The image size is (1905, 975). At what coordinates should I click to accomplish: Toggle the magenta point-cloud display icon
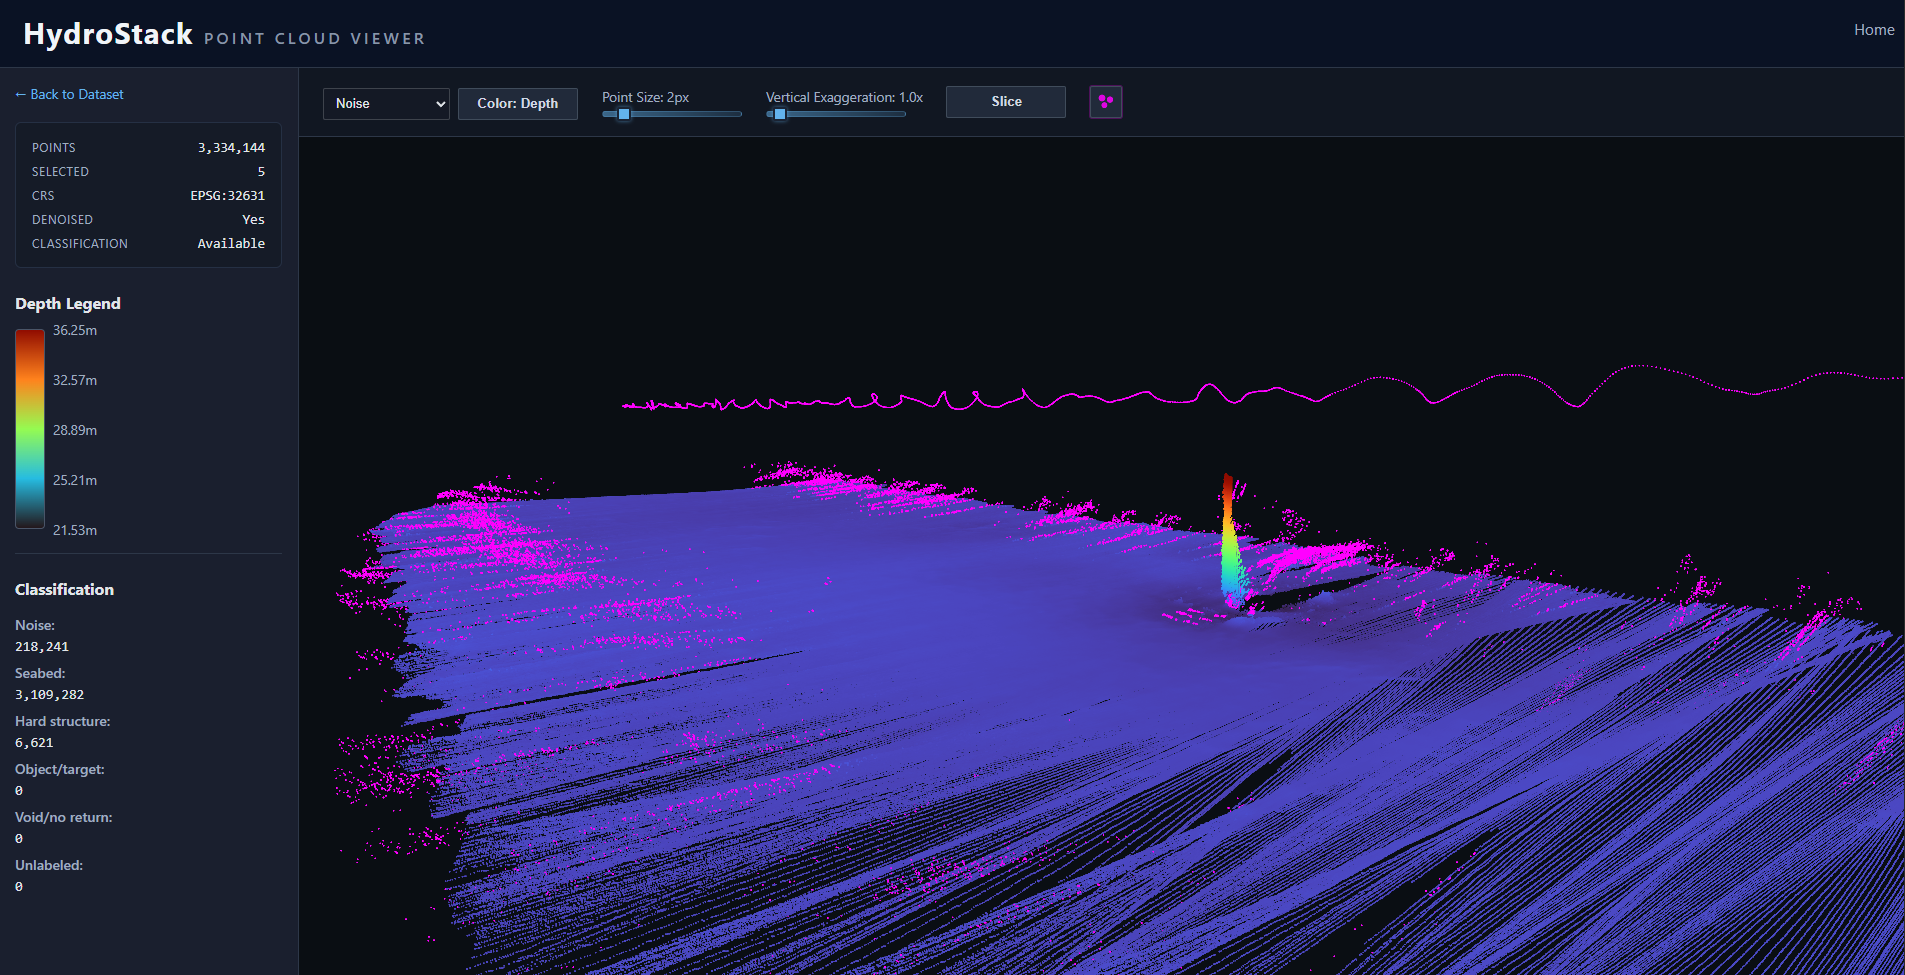pyautogui.click(x=1105, y=101)
